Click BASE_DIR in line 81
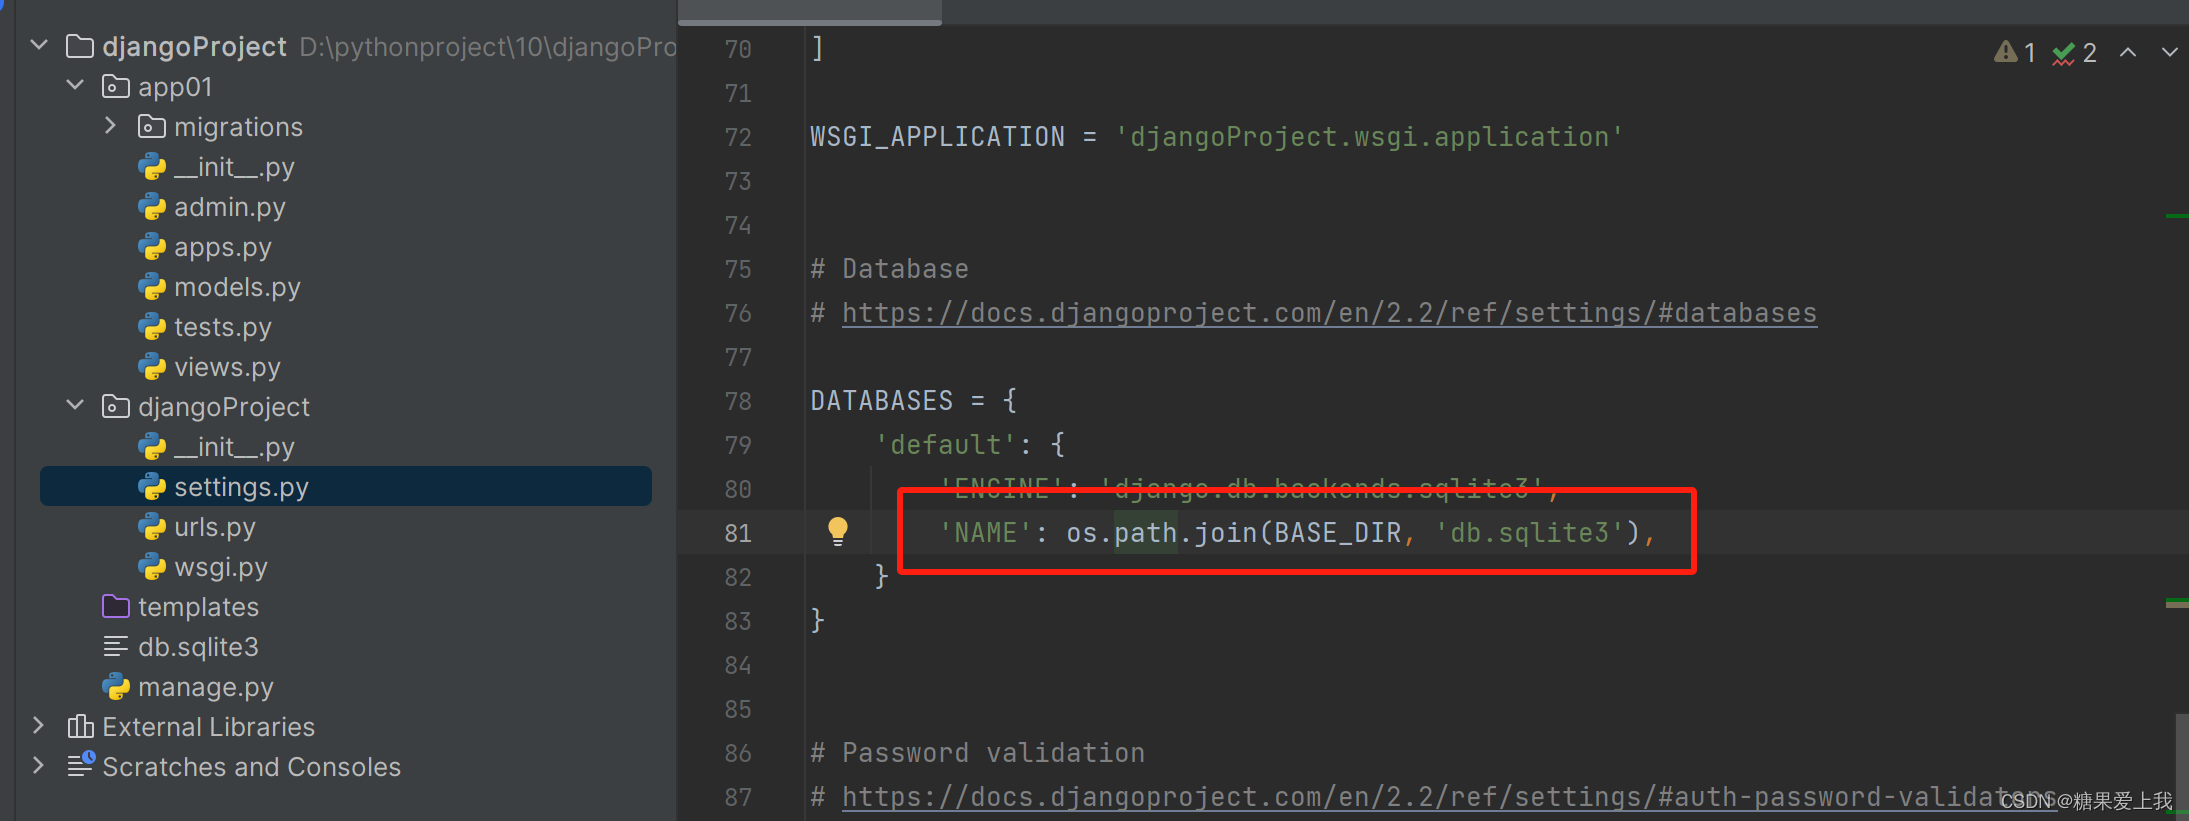 (1337, 533)
